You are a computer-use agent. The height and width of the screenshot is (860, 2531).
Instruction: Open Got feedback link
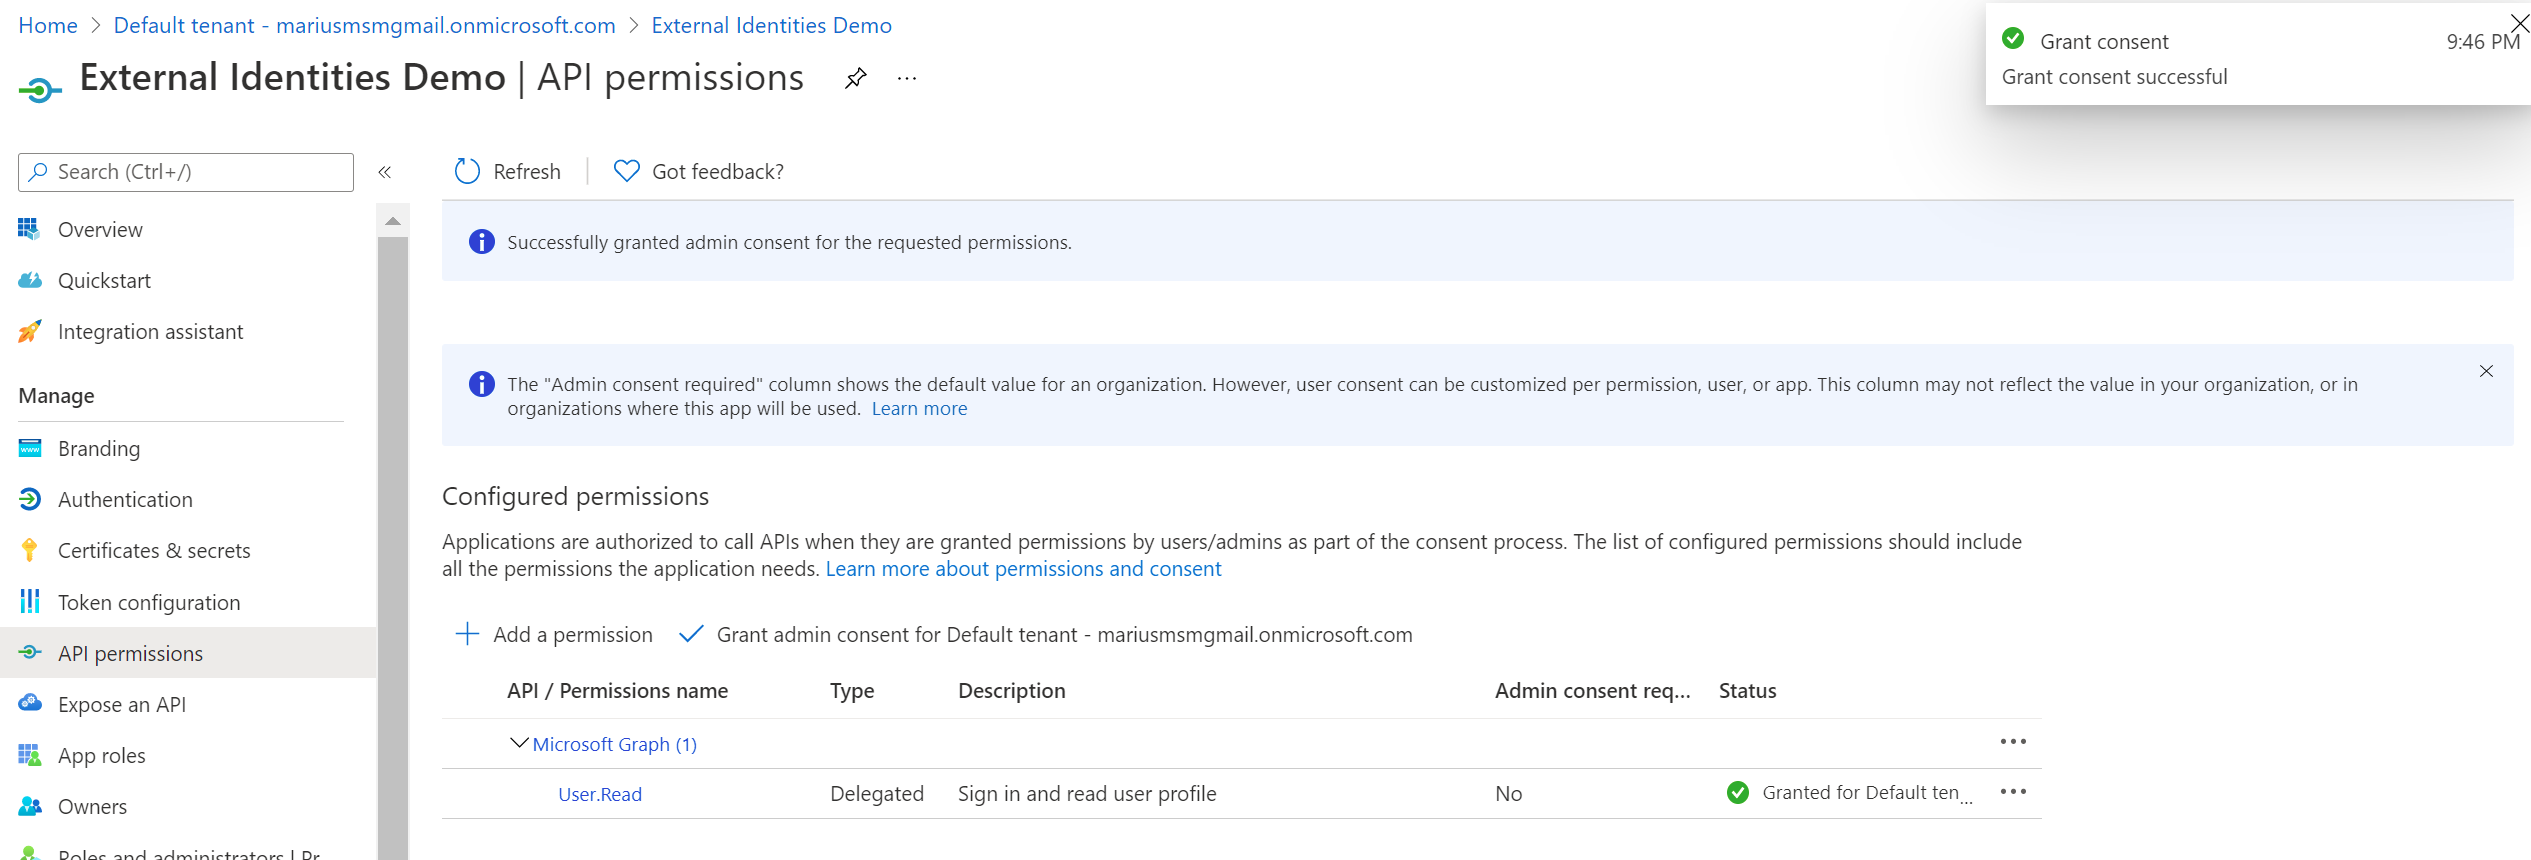pos(699,172)
